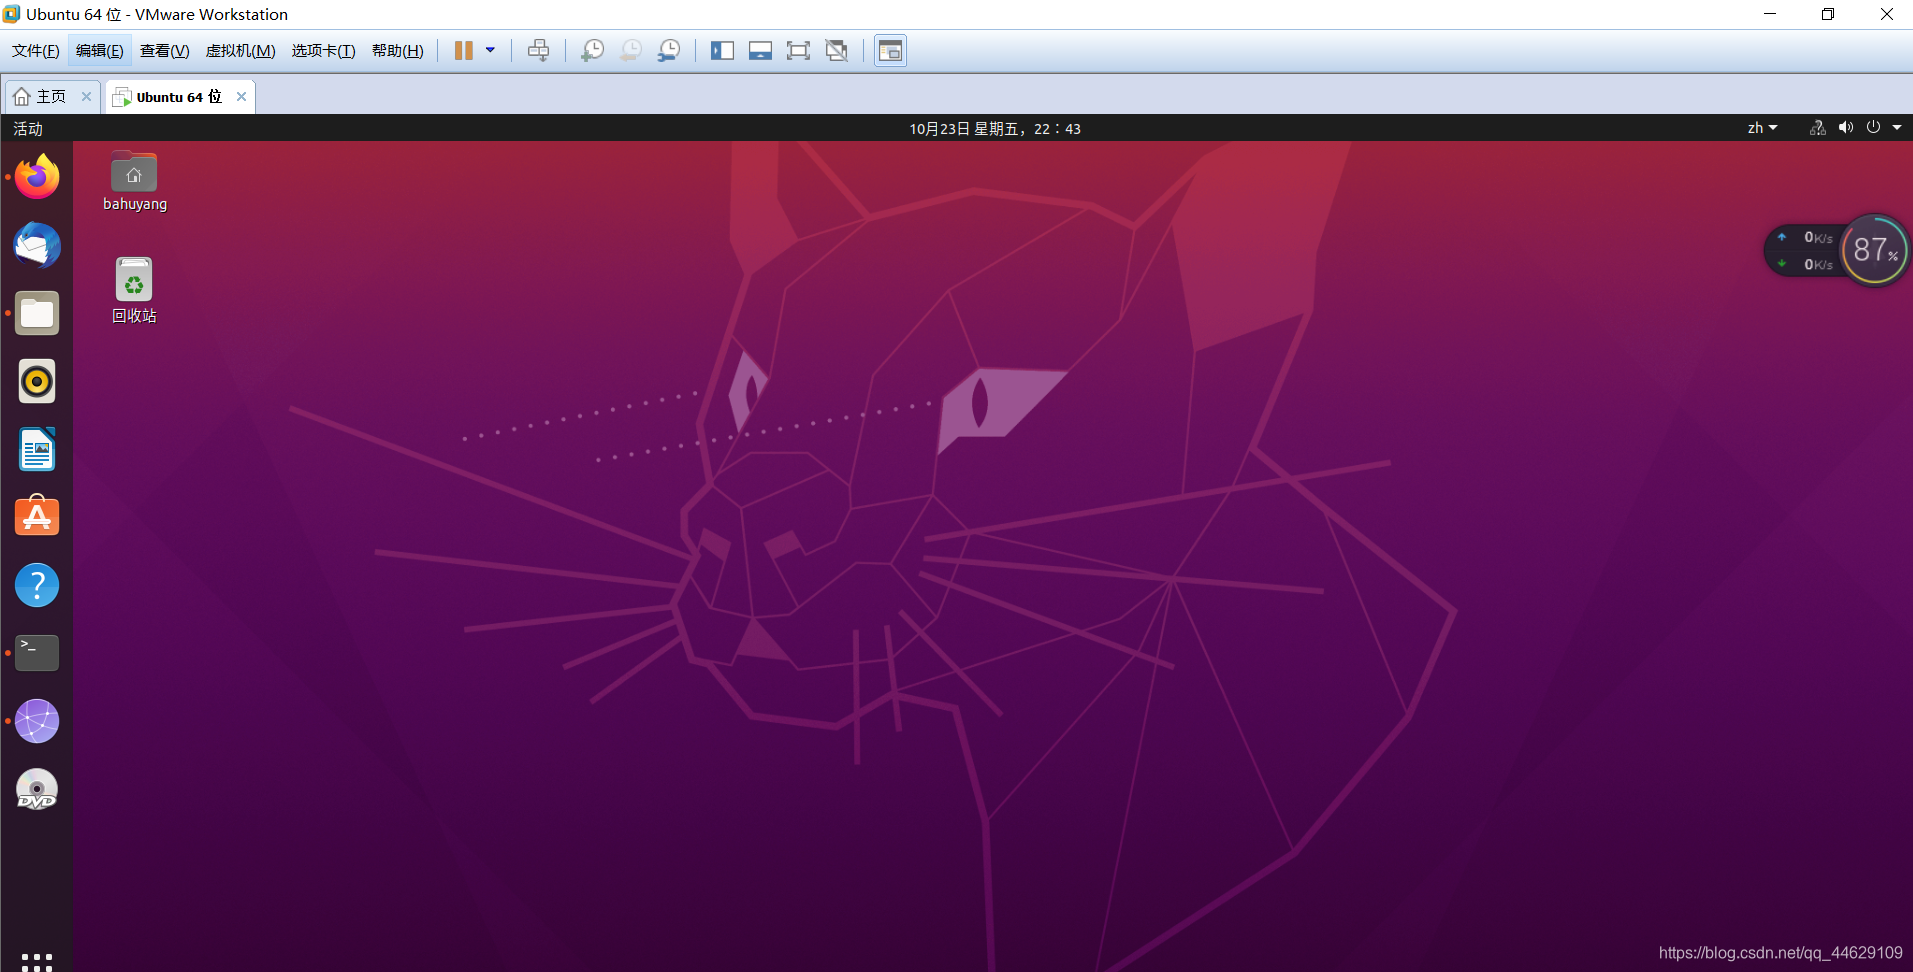Image resolution: width=1913 pixels, height=972 pixels.
Task: Show all applications grid button
Action: click(x=37, y=961)
